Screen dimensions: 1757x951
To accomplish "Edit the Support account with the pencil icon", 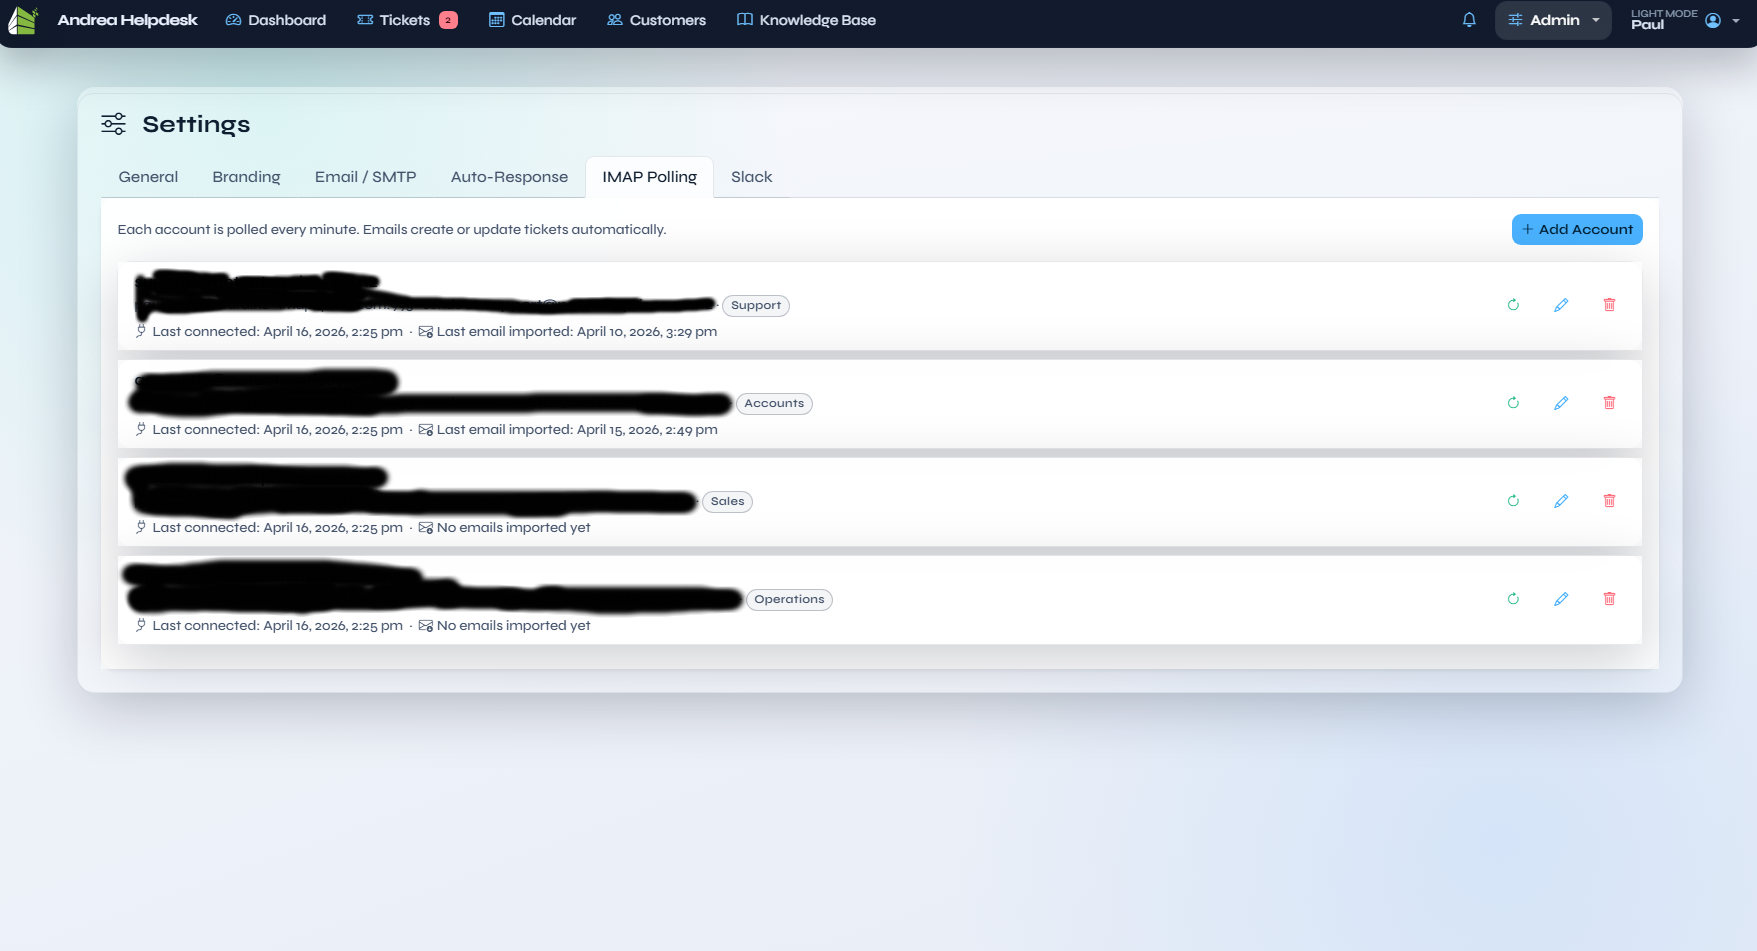I will click(1561, 305).
